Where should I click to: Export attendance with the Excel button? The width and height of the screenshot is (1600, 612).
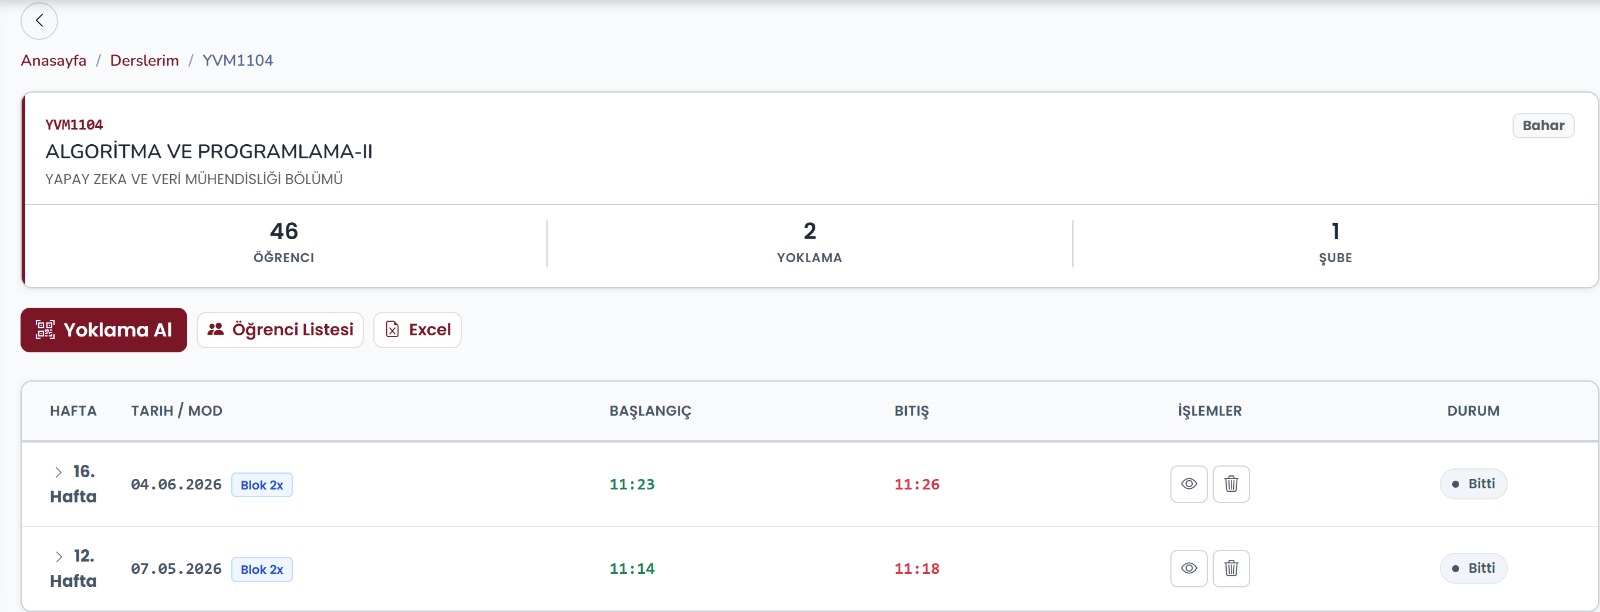click(x=417, y=330)
